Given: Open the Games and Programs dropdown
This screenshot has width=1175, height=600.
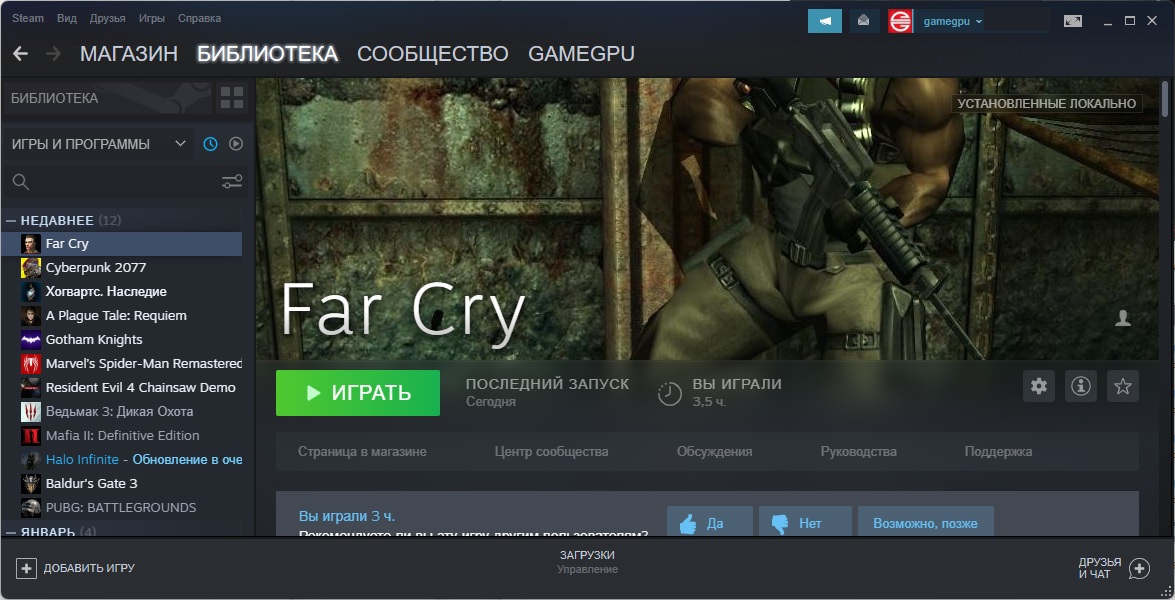Looking at the screenshot, I should pos(98,144).
